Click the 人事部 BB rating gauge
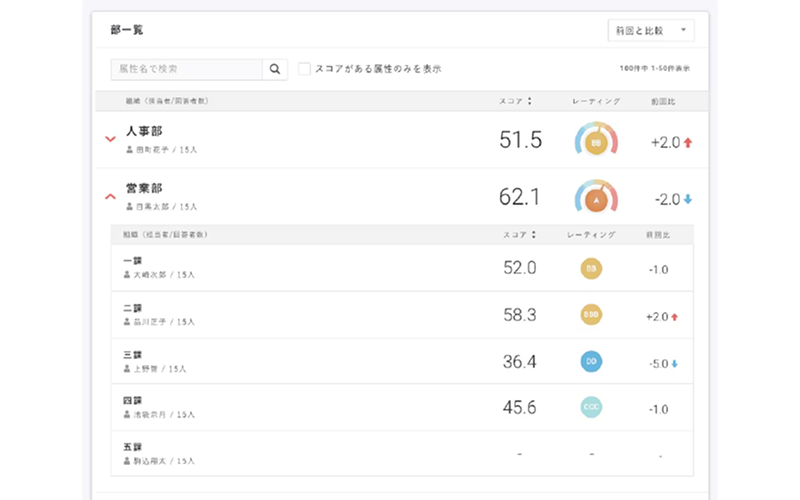Image resolution: width=800 pixels, height=500 pixels. (x=596, y=139)
